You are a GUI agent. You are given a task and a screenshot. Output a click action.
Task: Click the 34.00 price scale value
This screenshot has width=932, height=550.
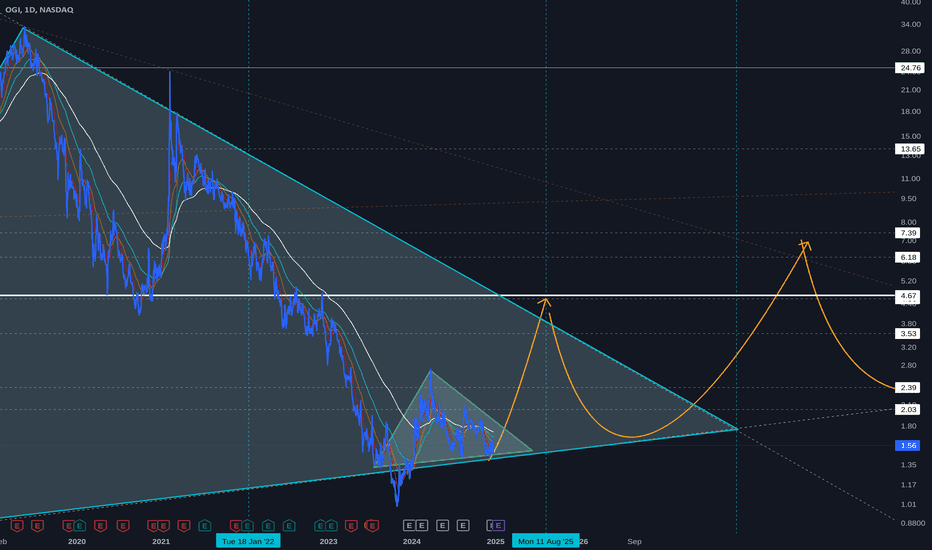(910, 24)
